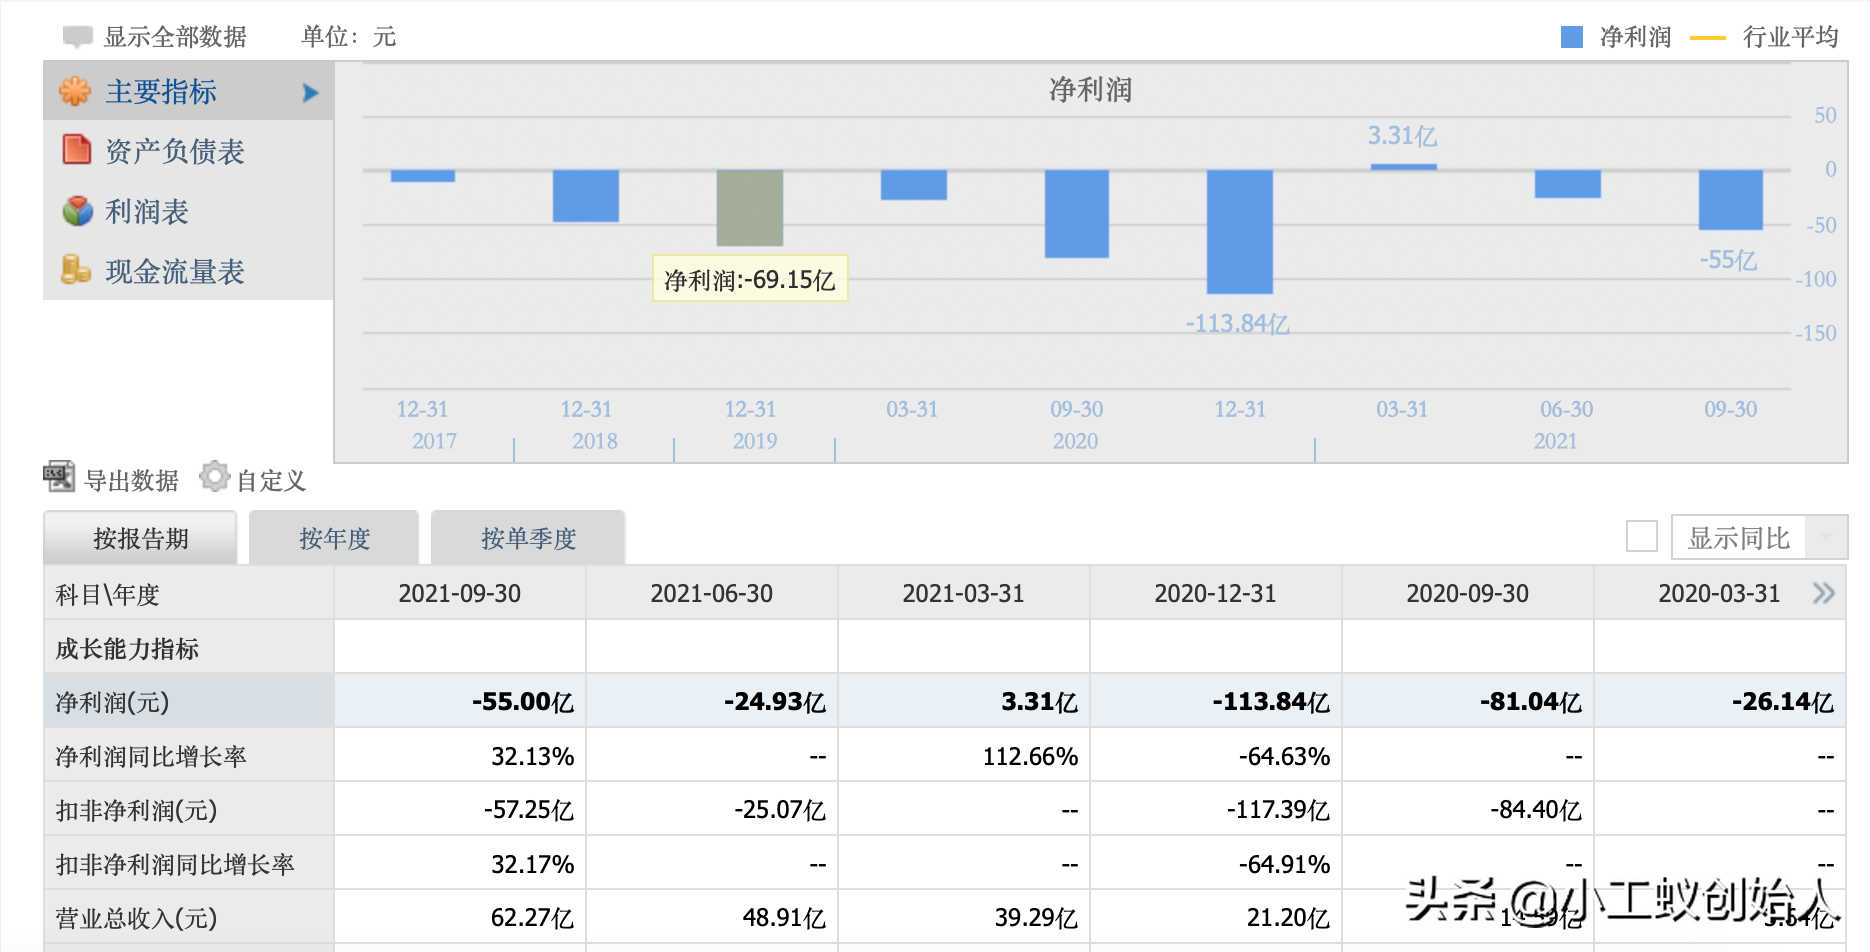Click the blue arrow next to 主要指标

click(x=310, y=92)
